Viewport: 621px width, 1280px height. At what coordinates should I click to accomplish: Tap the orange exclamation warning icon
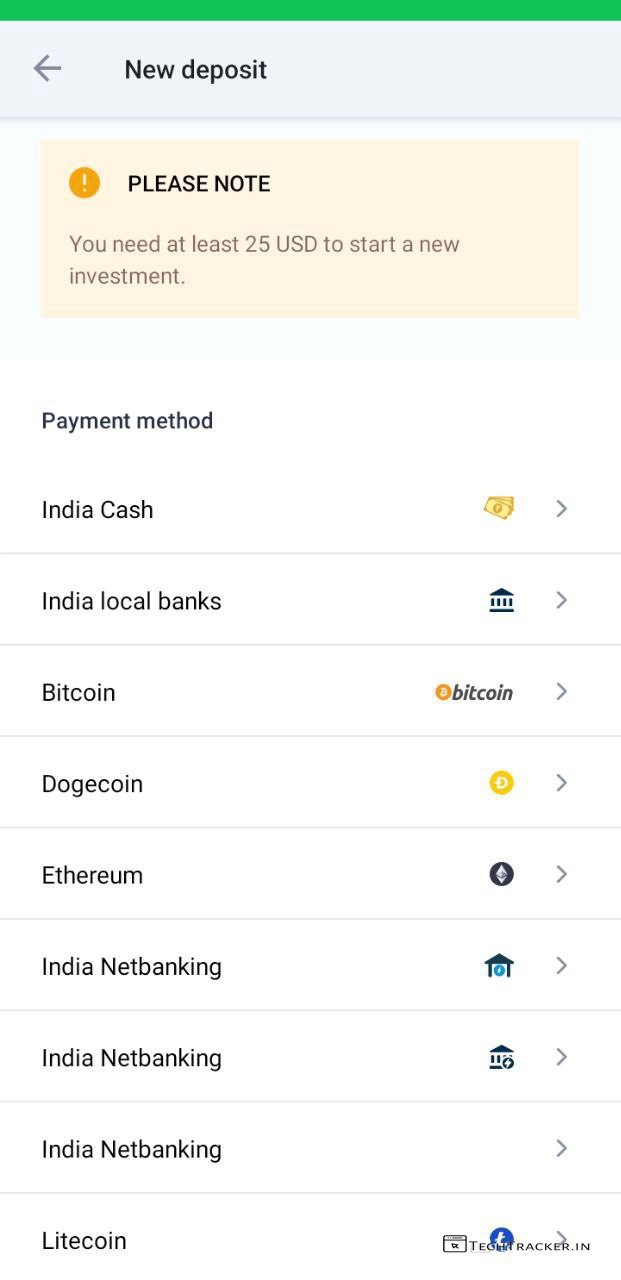point(84,183)
